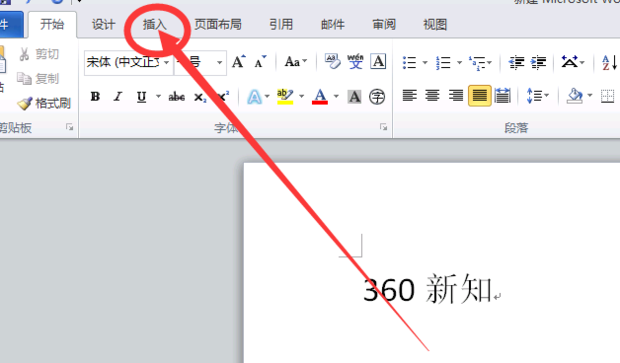The width and height of the screenshot is (620, 363).
Task: Apply red font color
Action: 320,96
